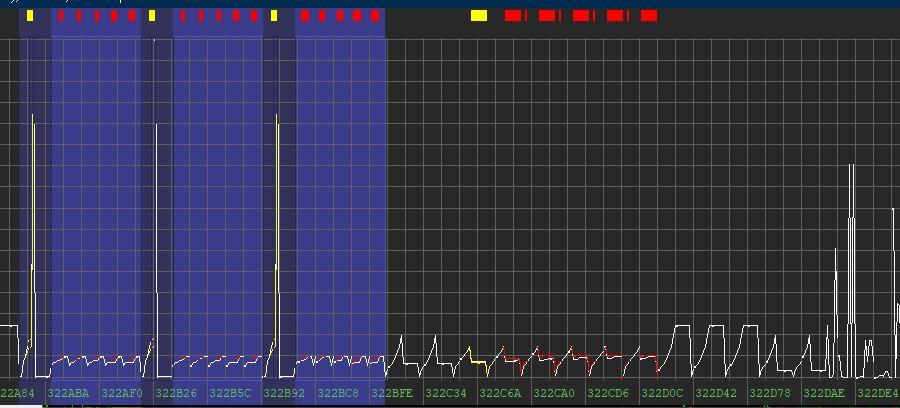
Task: Click the 322CA0 address label
Action: (x=554, y=394)
